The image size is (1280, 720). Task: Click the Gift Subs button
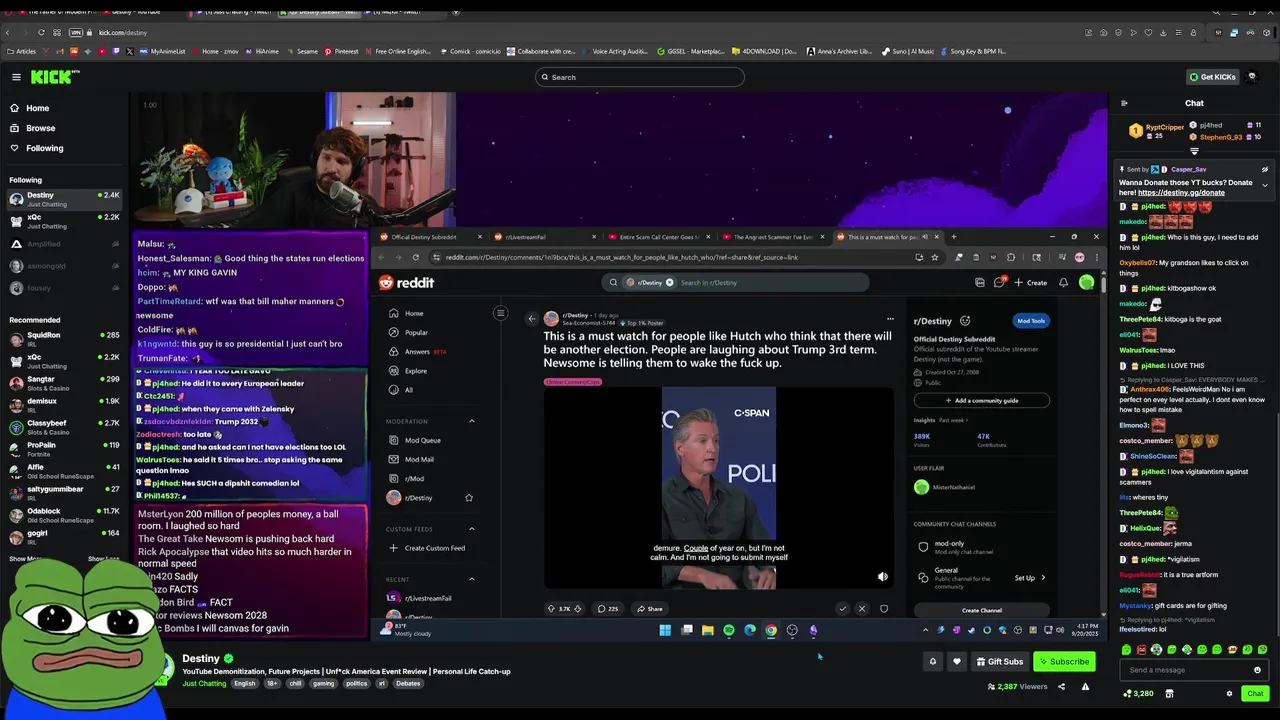pyautogui.click(x=1000, y=661)
